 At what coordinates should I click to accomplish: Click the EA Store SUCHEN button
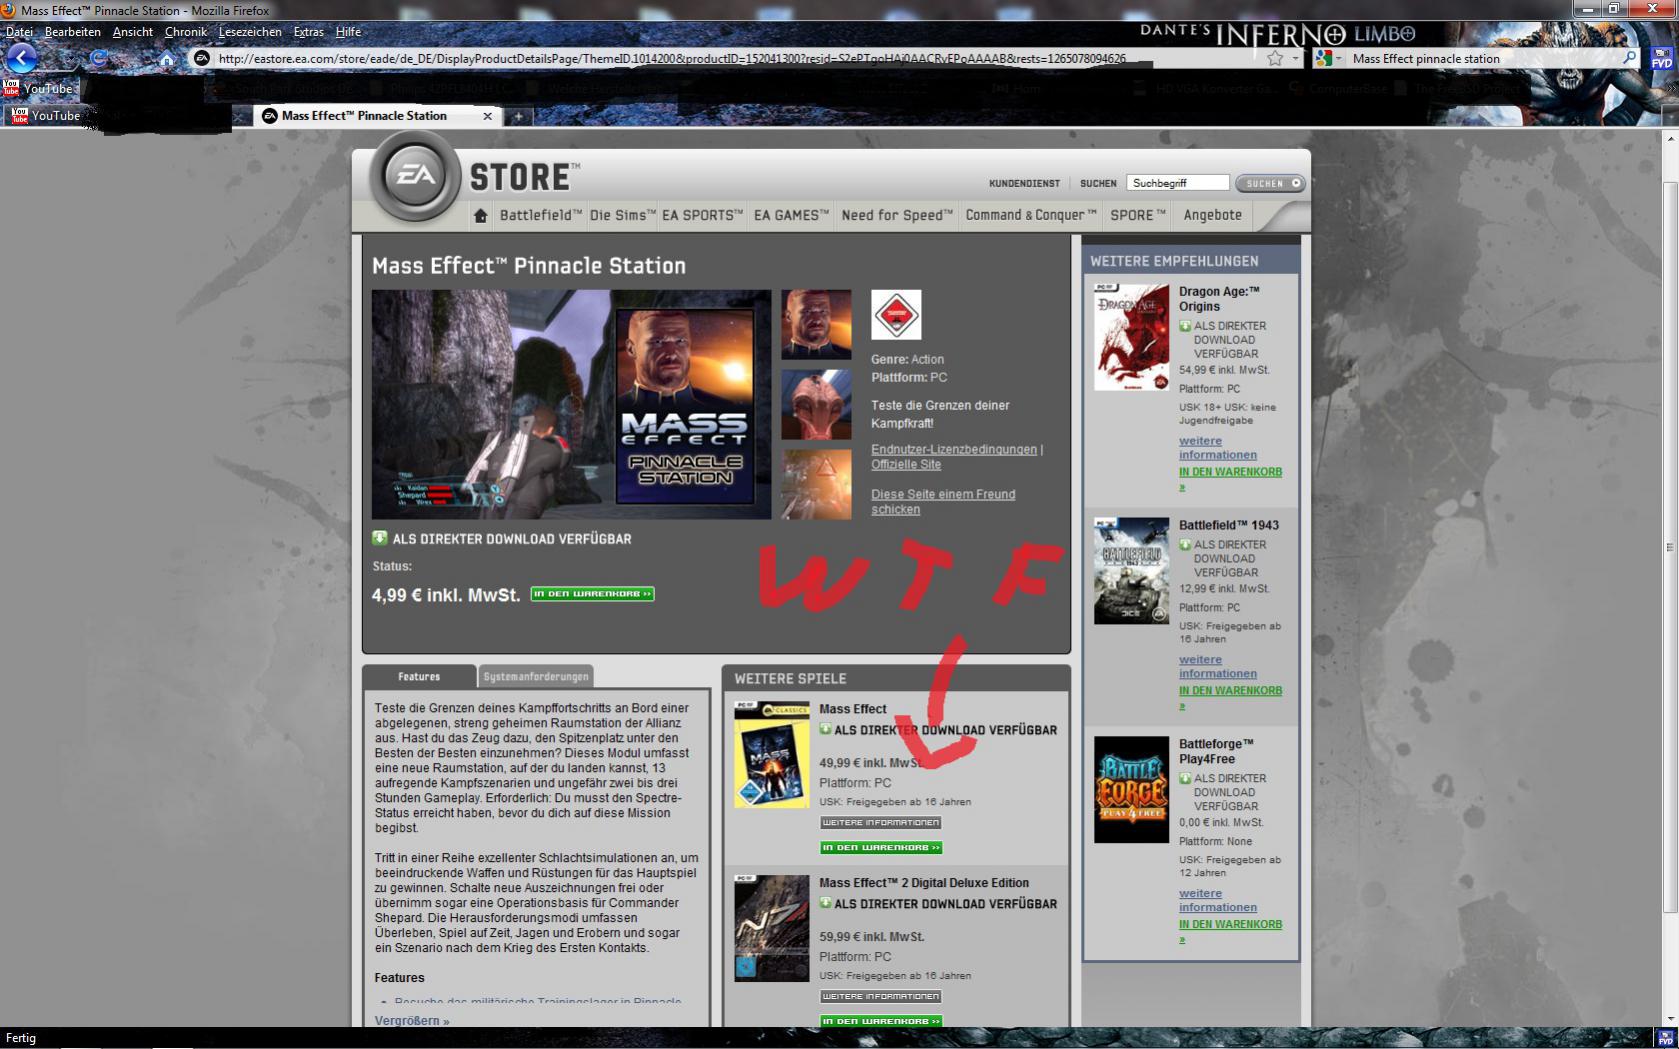[x=1270, y=183]
